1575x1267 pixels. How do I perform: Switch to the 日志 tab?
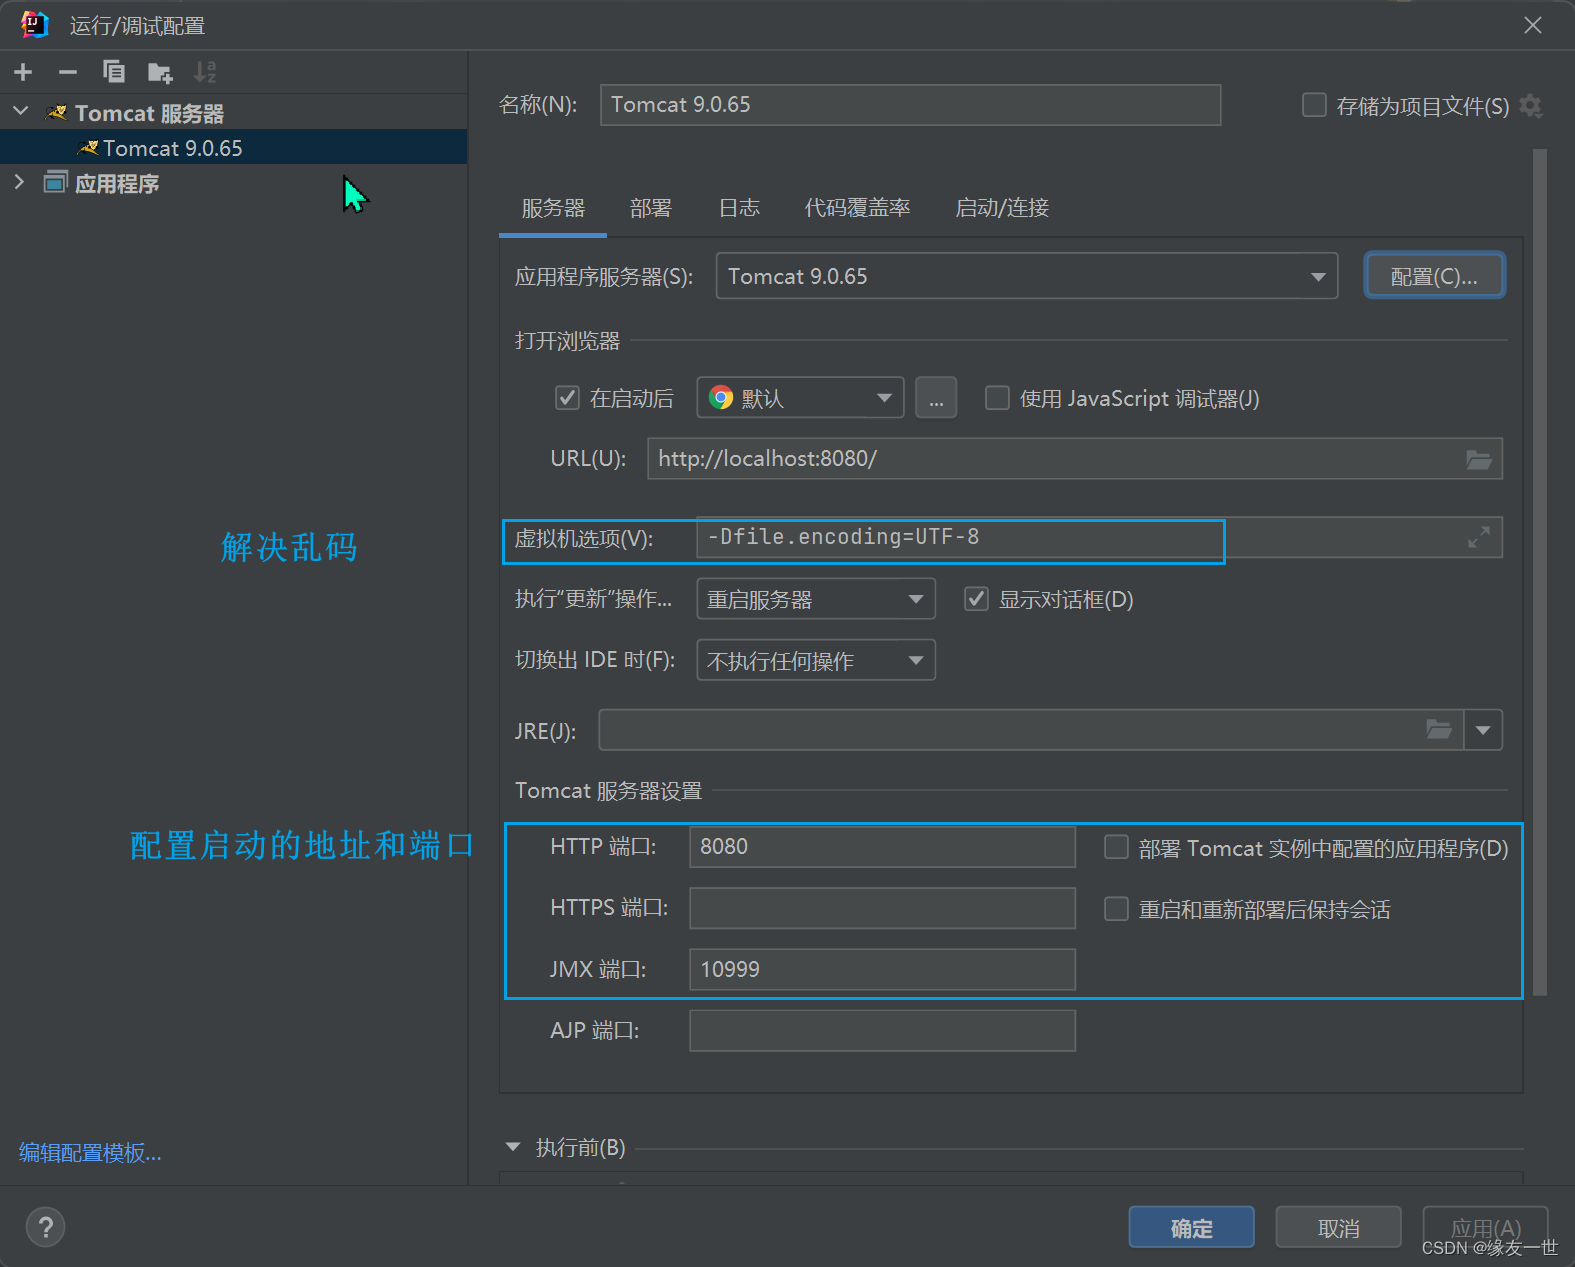coord(739,208)
